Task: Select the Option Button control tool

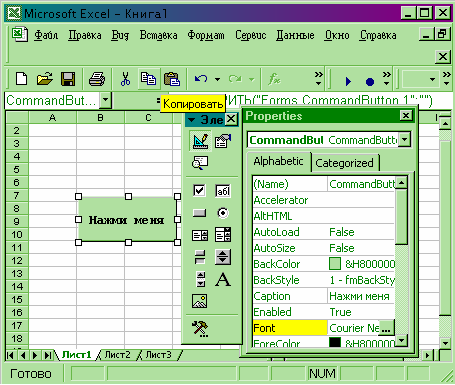Action: (223, 213)
